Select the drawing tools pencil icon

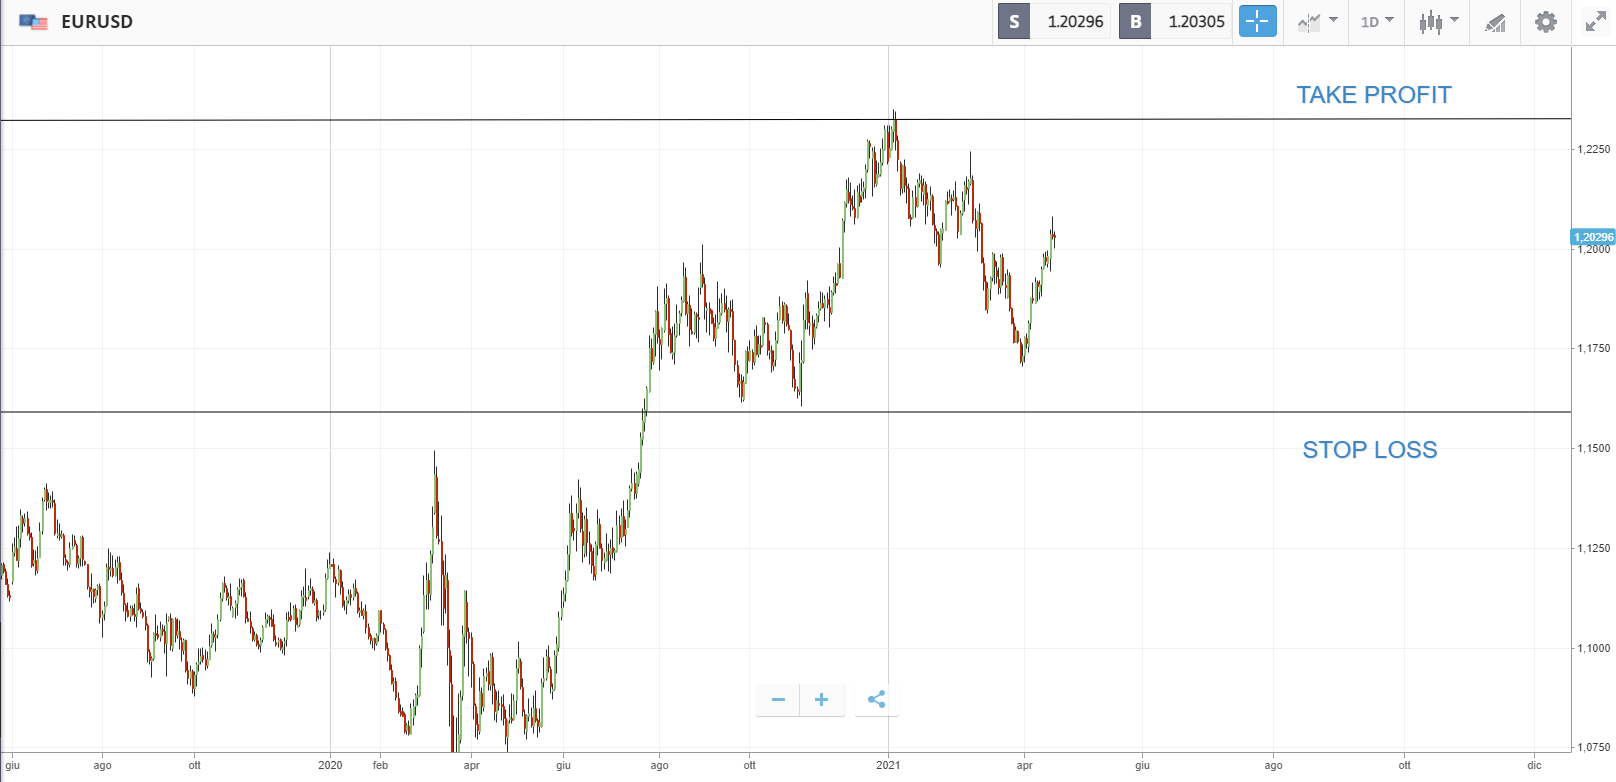pyautogui.click(x=1495, y=22)
